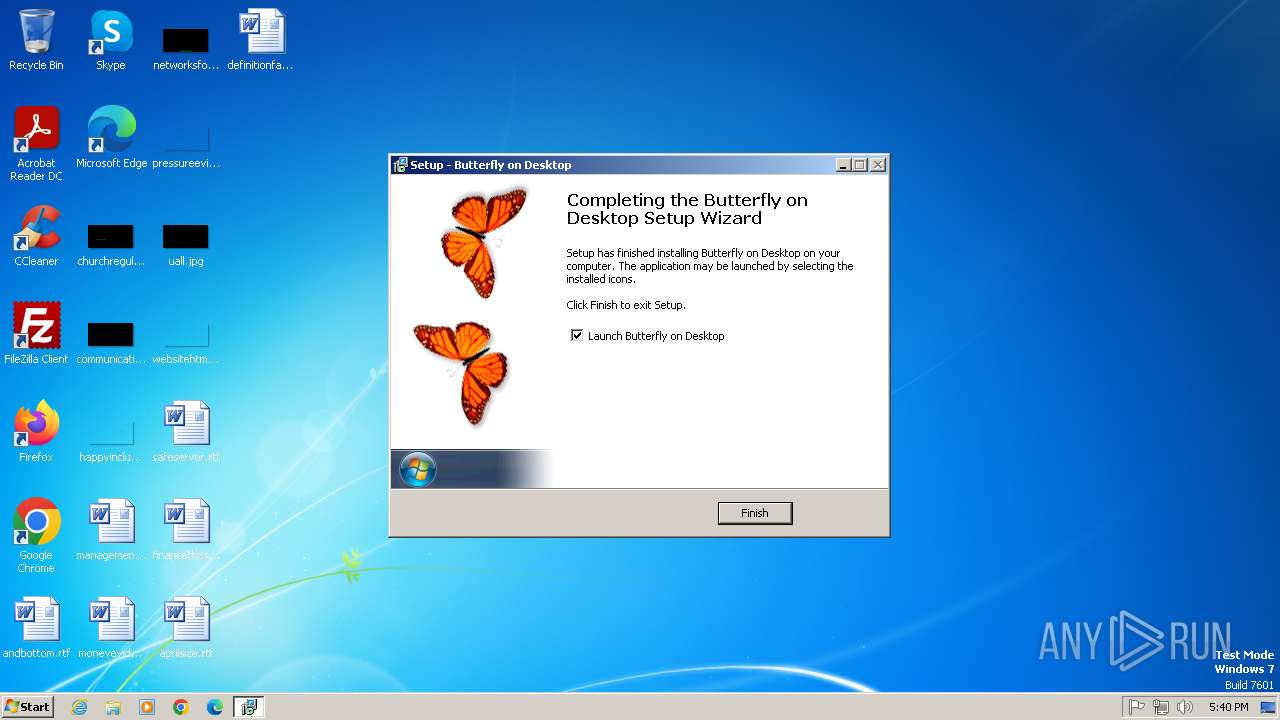Image resolution: width=1280 pixels, height=720 pixels.
Task: Launch Chrome from the taskbar
Action: point(181,707)
